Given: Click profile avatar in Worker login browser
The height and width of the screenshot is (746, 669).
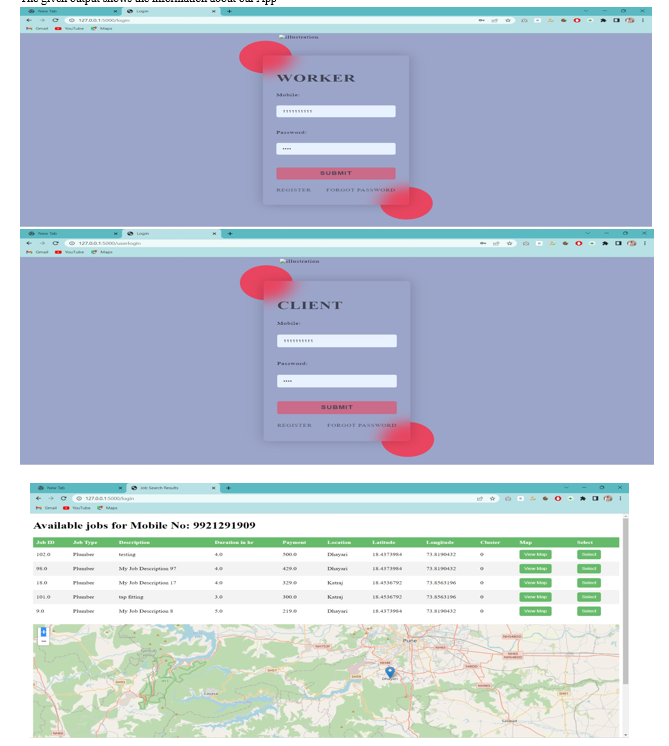Looking at the screenshot, I should 630,20.
